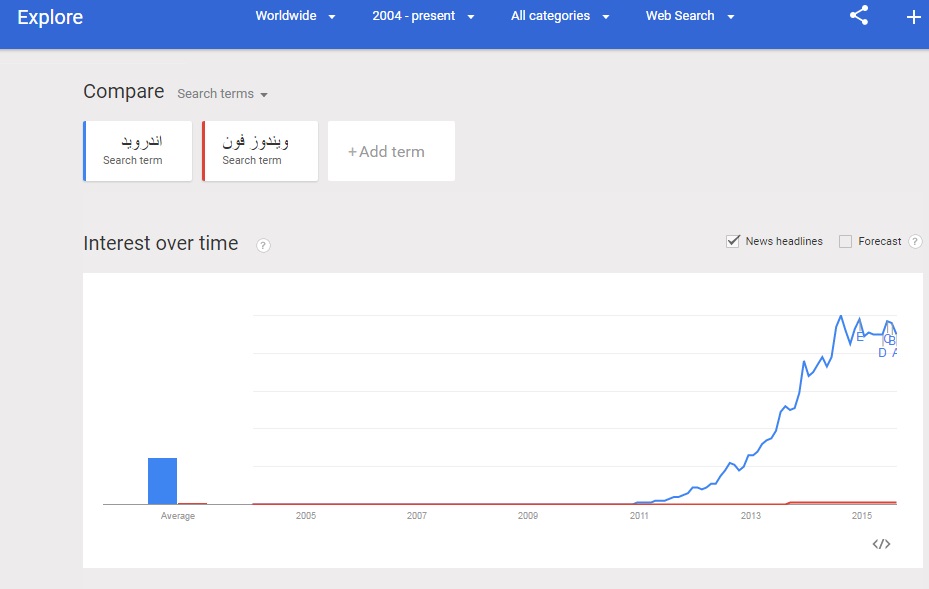
Task: Click the share icon in header
Action: [x=858, y=16]
